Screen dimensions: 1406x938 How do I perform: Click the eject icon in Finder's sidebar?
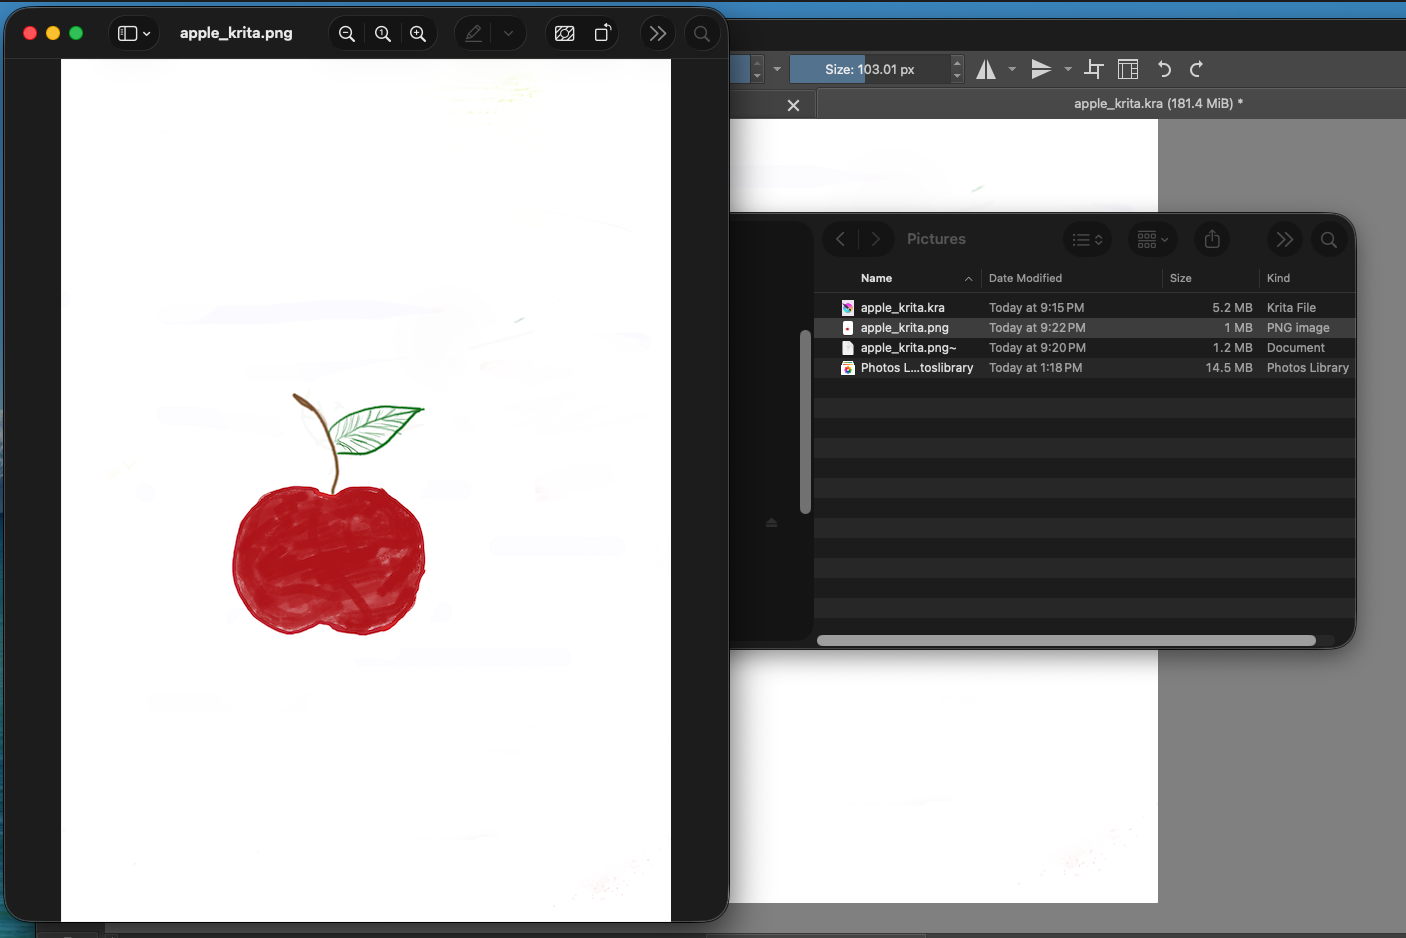tap(771, 523)
